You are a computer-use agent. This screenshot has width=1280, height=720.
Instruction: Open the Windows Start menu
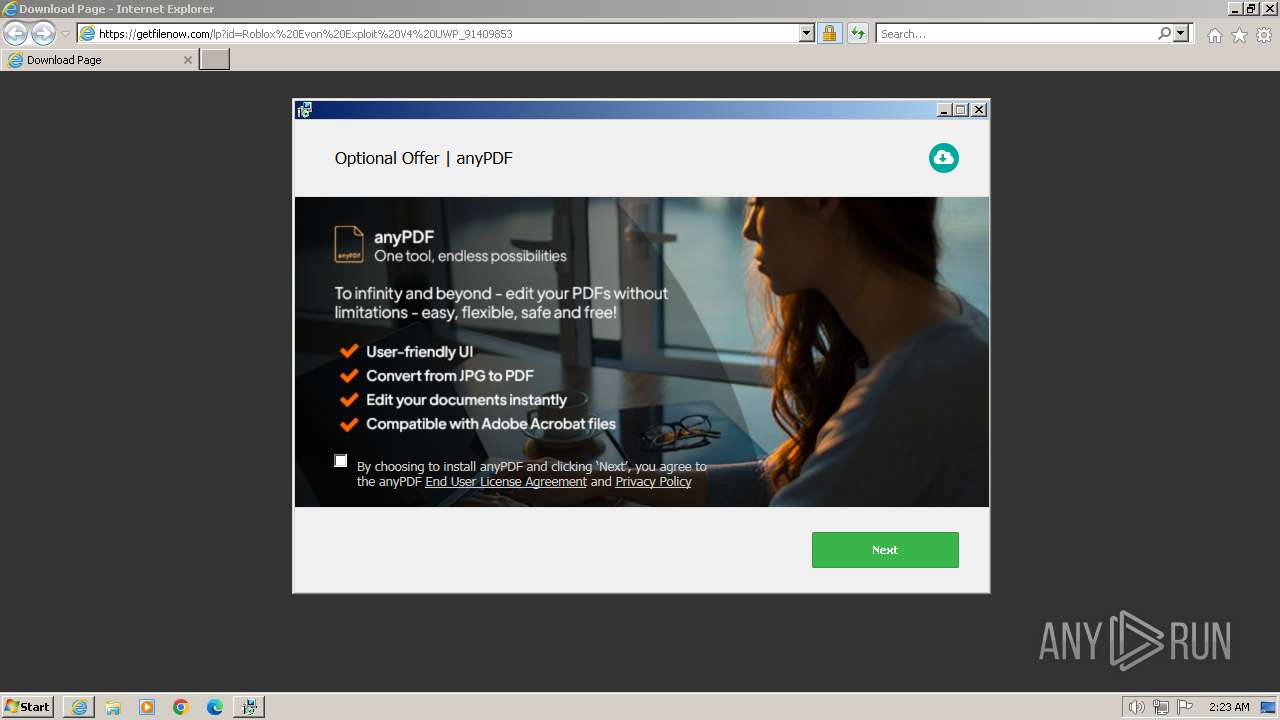[x=28, y=707]
